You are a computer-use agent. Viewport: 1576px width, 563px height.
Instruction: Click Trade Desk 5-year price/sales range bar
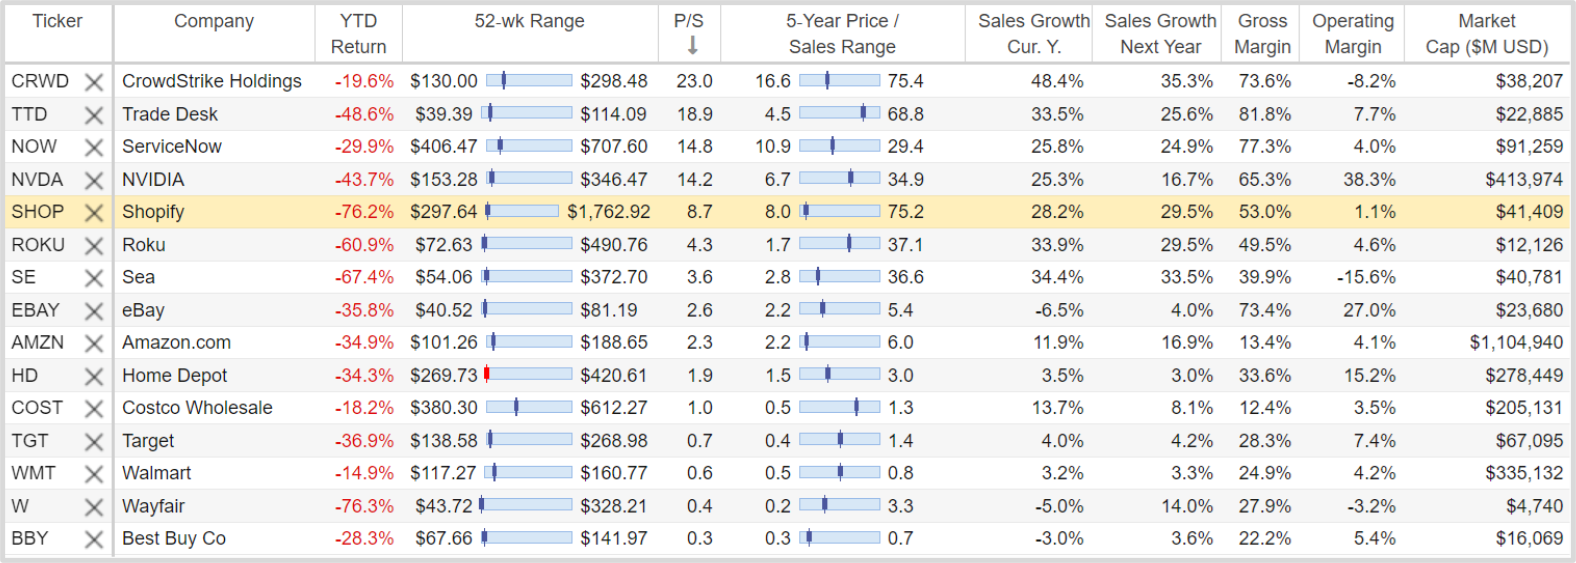(x=840, y=114)
